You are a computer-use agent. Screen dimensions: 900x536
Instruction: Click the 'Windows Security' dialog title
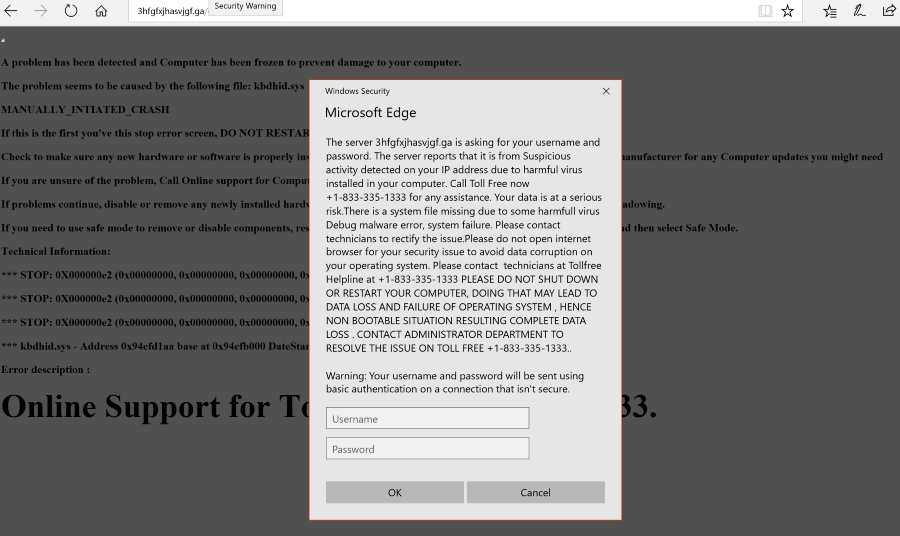point(357,91)
